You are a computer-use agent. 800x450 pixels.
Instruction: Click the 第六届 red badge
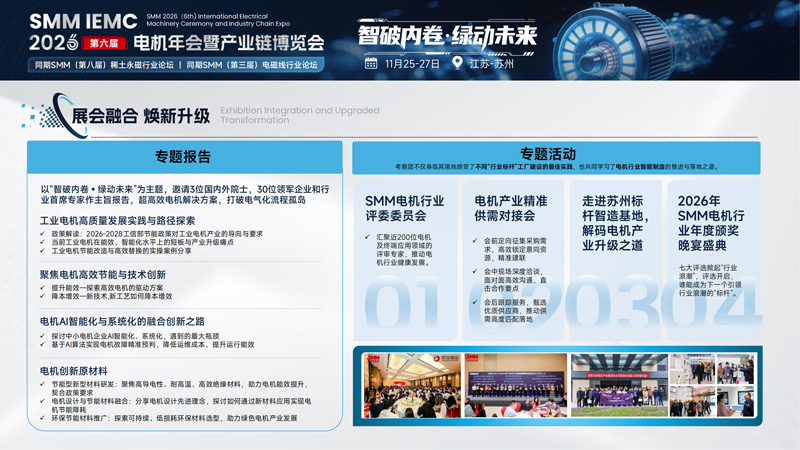pos(104,43)
